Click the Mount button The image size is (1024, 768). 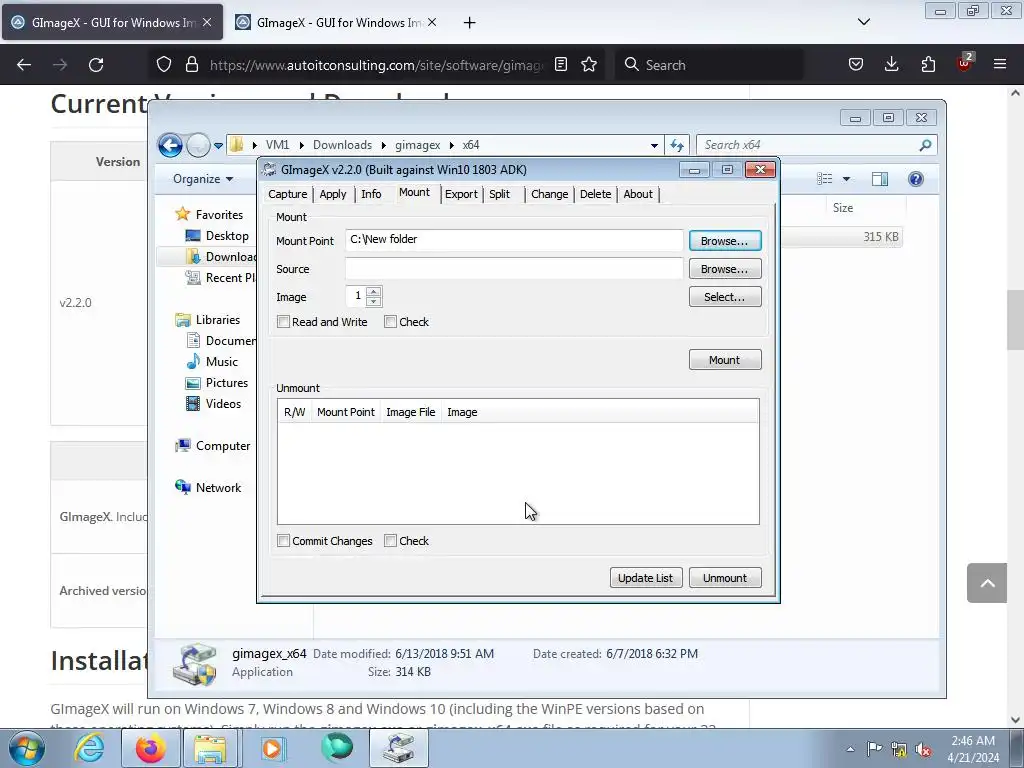[x=725, y=360]
